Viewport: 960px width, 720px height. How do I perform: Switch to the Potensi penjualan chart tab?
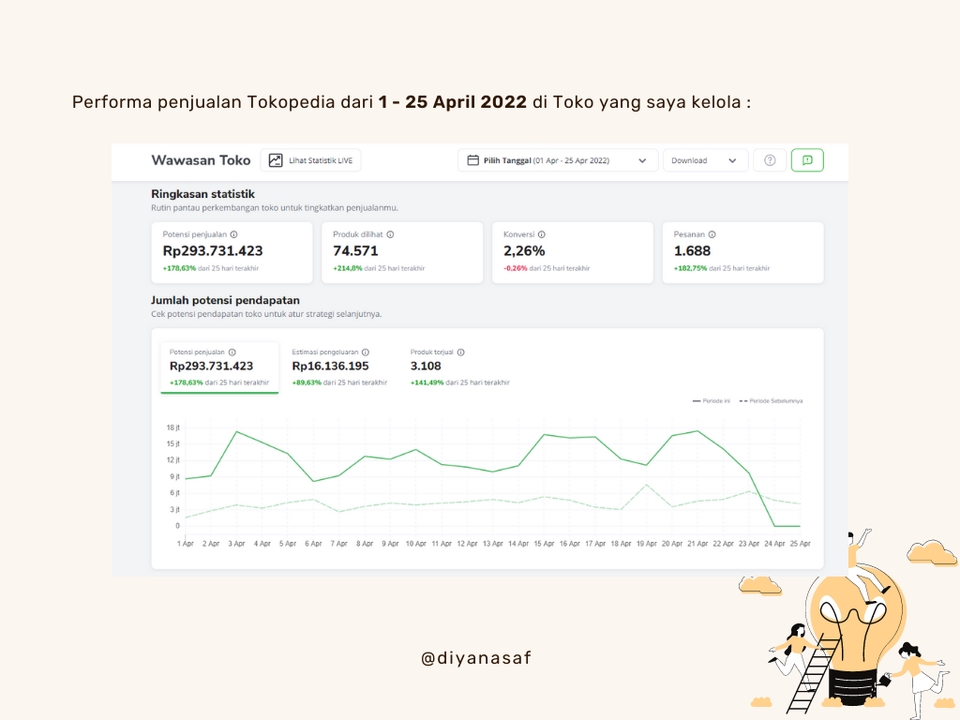[219, 367]
